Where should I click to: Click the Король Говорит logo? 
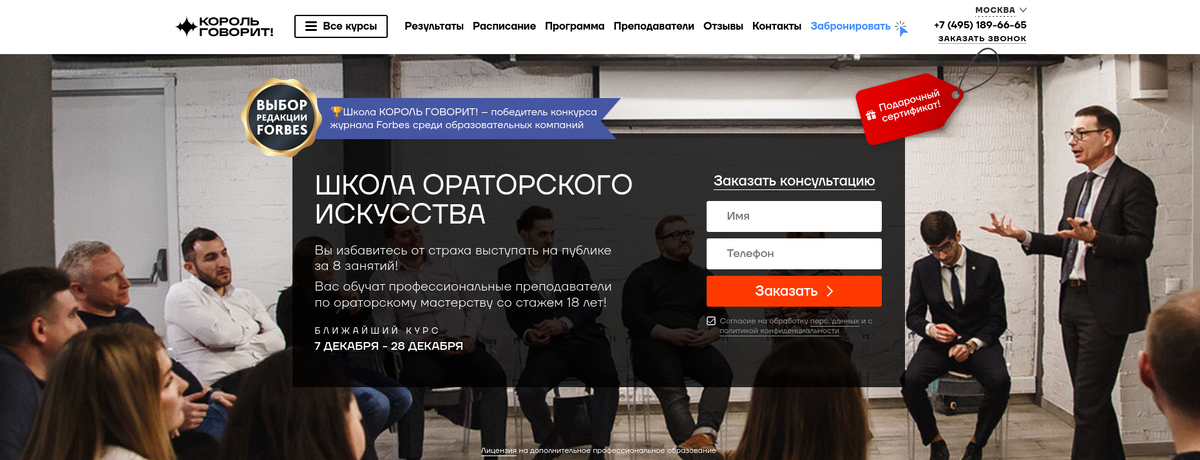[x=224, y=26]
